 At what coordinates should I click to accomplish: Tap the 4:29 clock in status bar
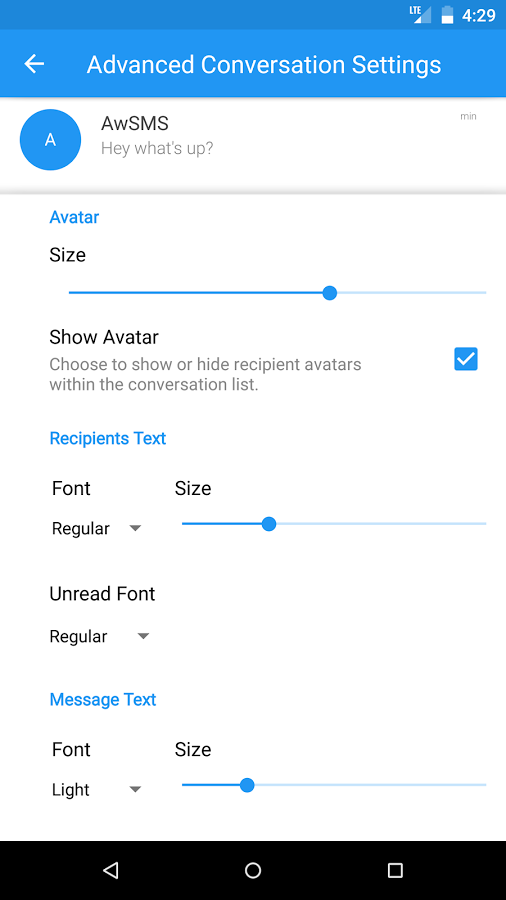[478, 15]
